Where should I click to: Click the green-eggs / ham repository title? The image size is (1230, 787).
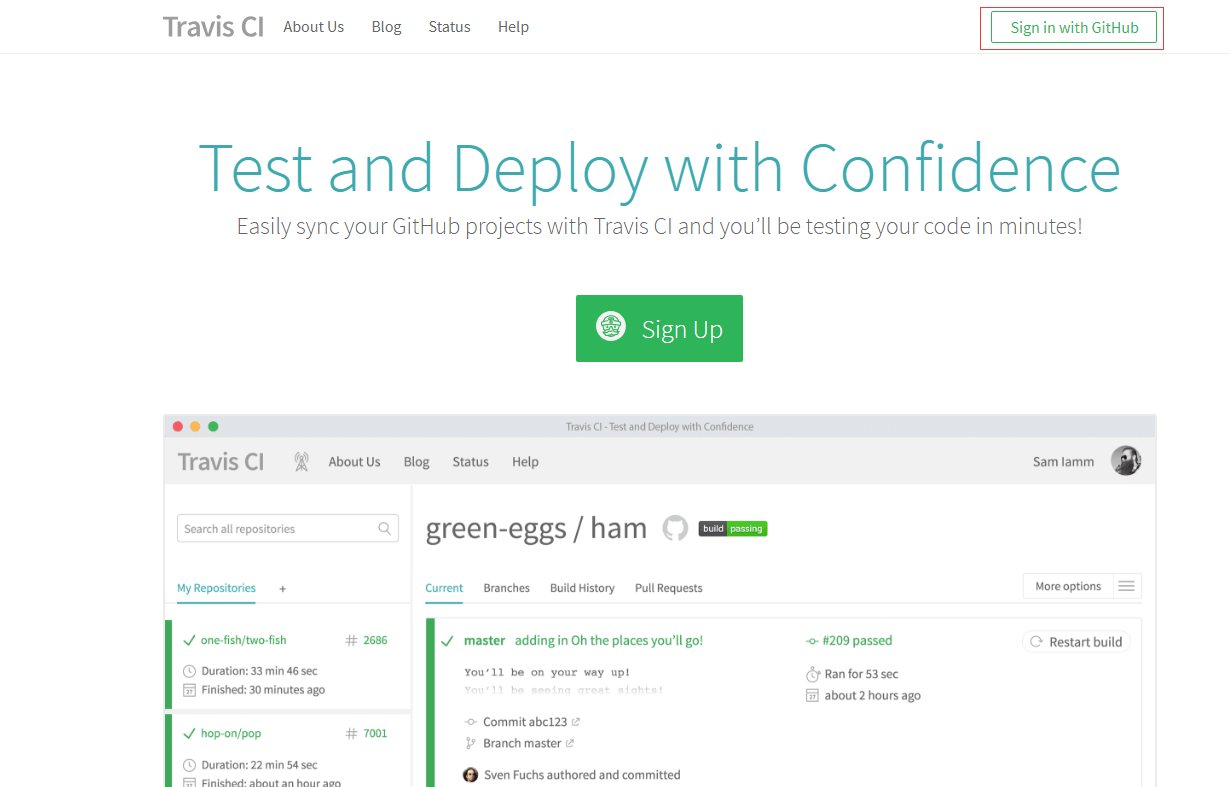point(536,528)
